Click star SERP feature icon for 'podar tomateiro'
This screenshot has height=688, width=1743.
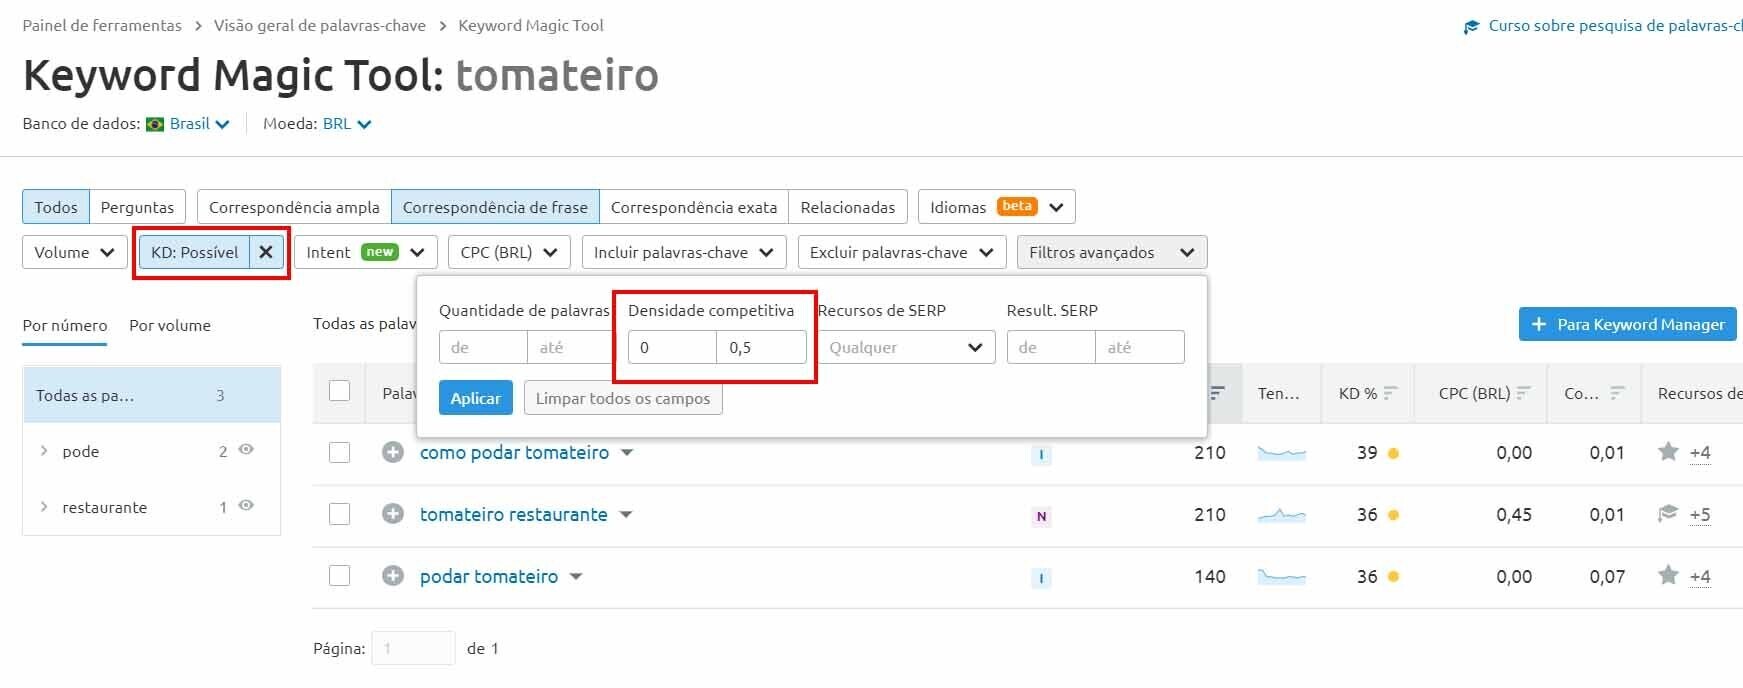[x=1668, y=576]
